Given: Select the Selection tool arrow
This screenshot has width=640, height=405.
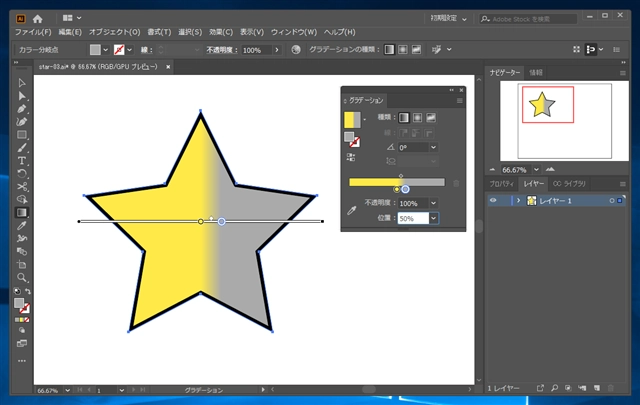Looking at the screenshot, I should pos(22,83).
